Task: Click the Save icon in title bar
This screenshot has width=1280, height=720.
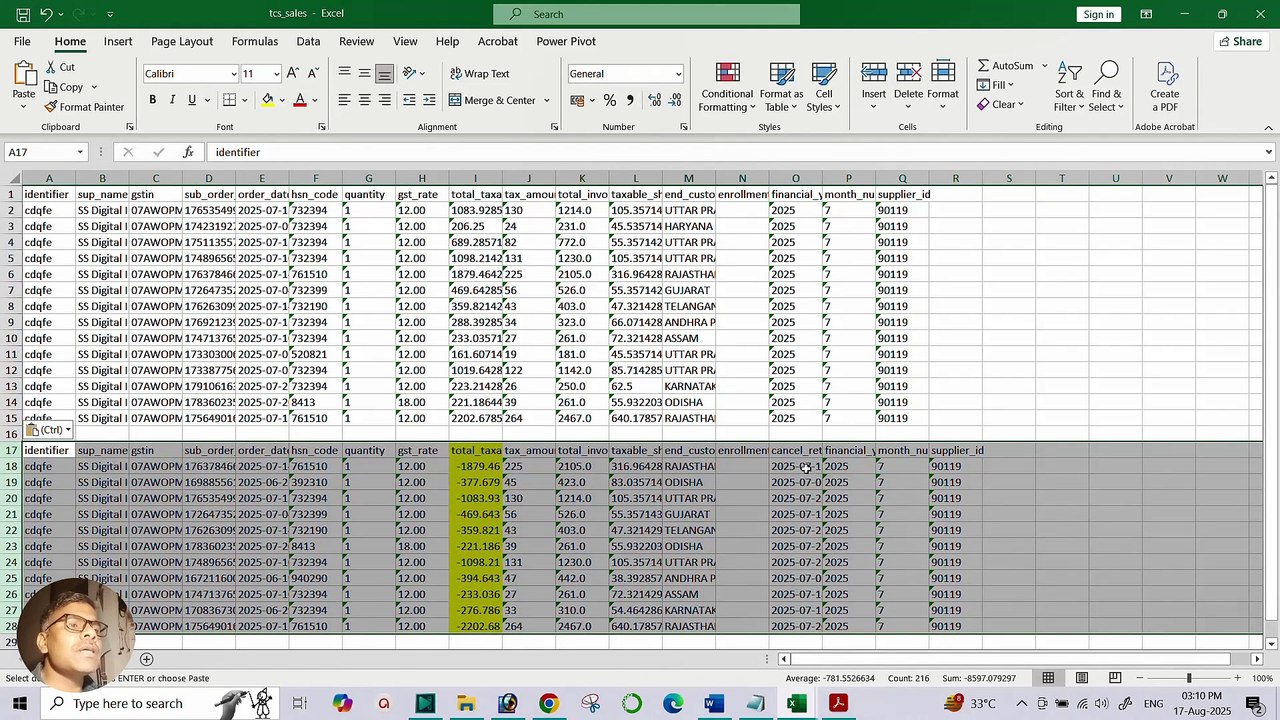Action: tap(21, 14)
